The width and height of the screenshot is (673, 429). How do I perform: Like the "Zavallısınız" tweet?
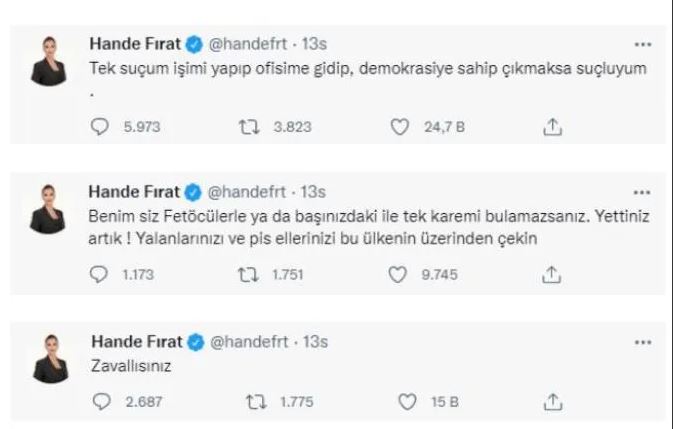coord(406,402)
